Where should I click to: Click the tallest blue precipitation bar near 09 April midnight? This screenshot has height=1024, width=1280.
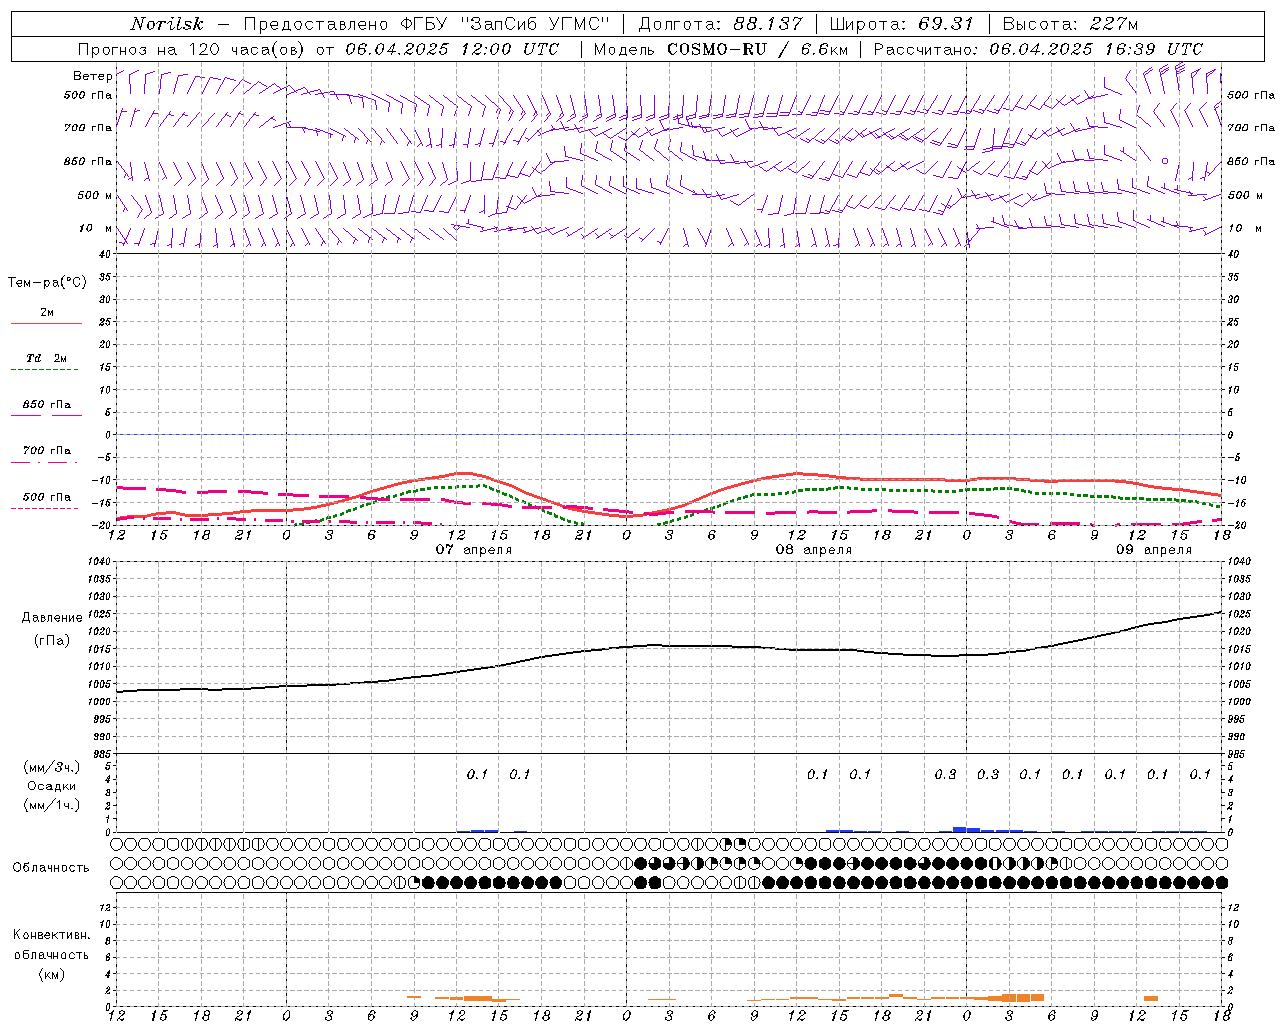point(960,829)
